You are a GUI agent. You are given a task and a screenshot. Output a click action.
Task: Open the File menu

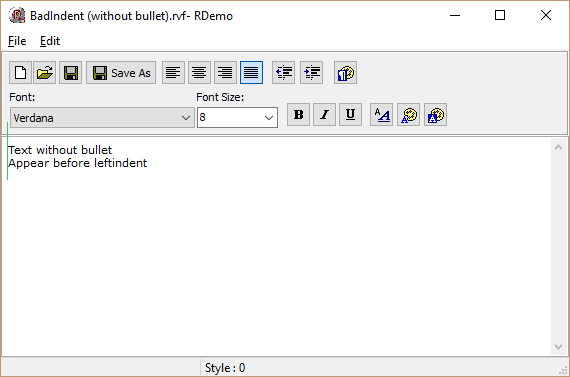tap(17, 41)
